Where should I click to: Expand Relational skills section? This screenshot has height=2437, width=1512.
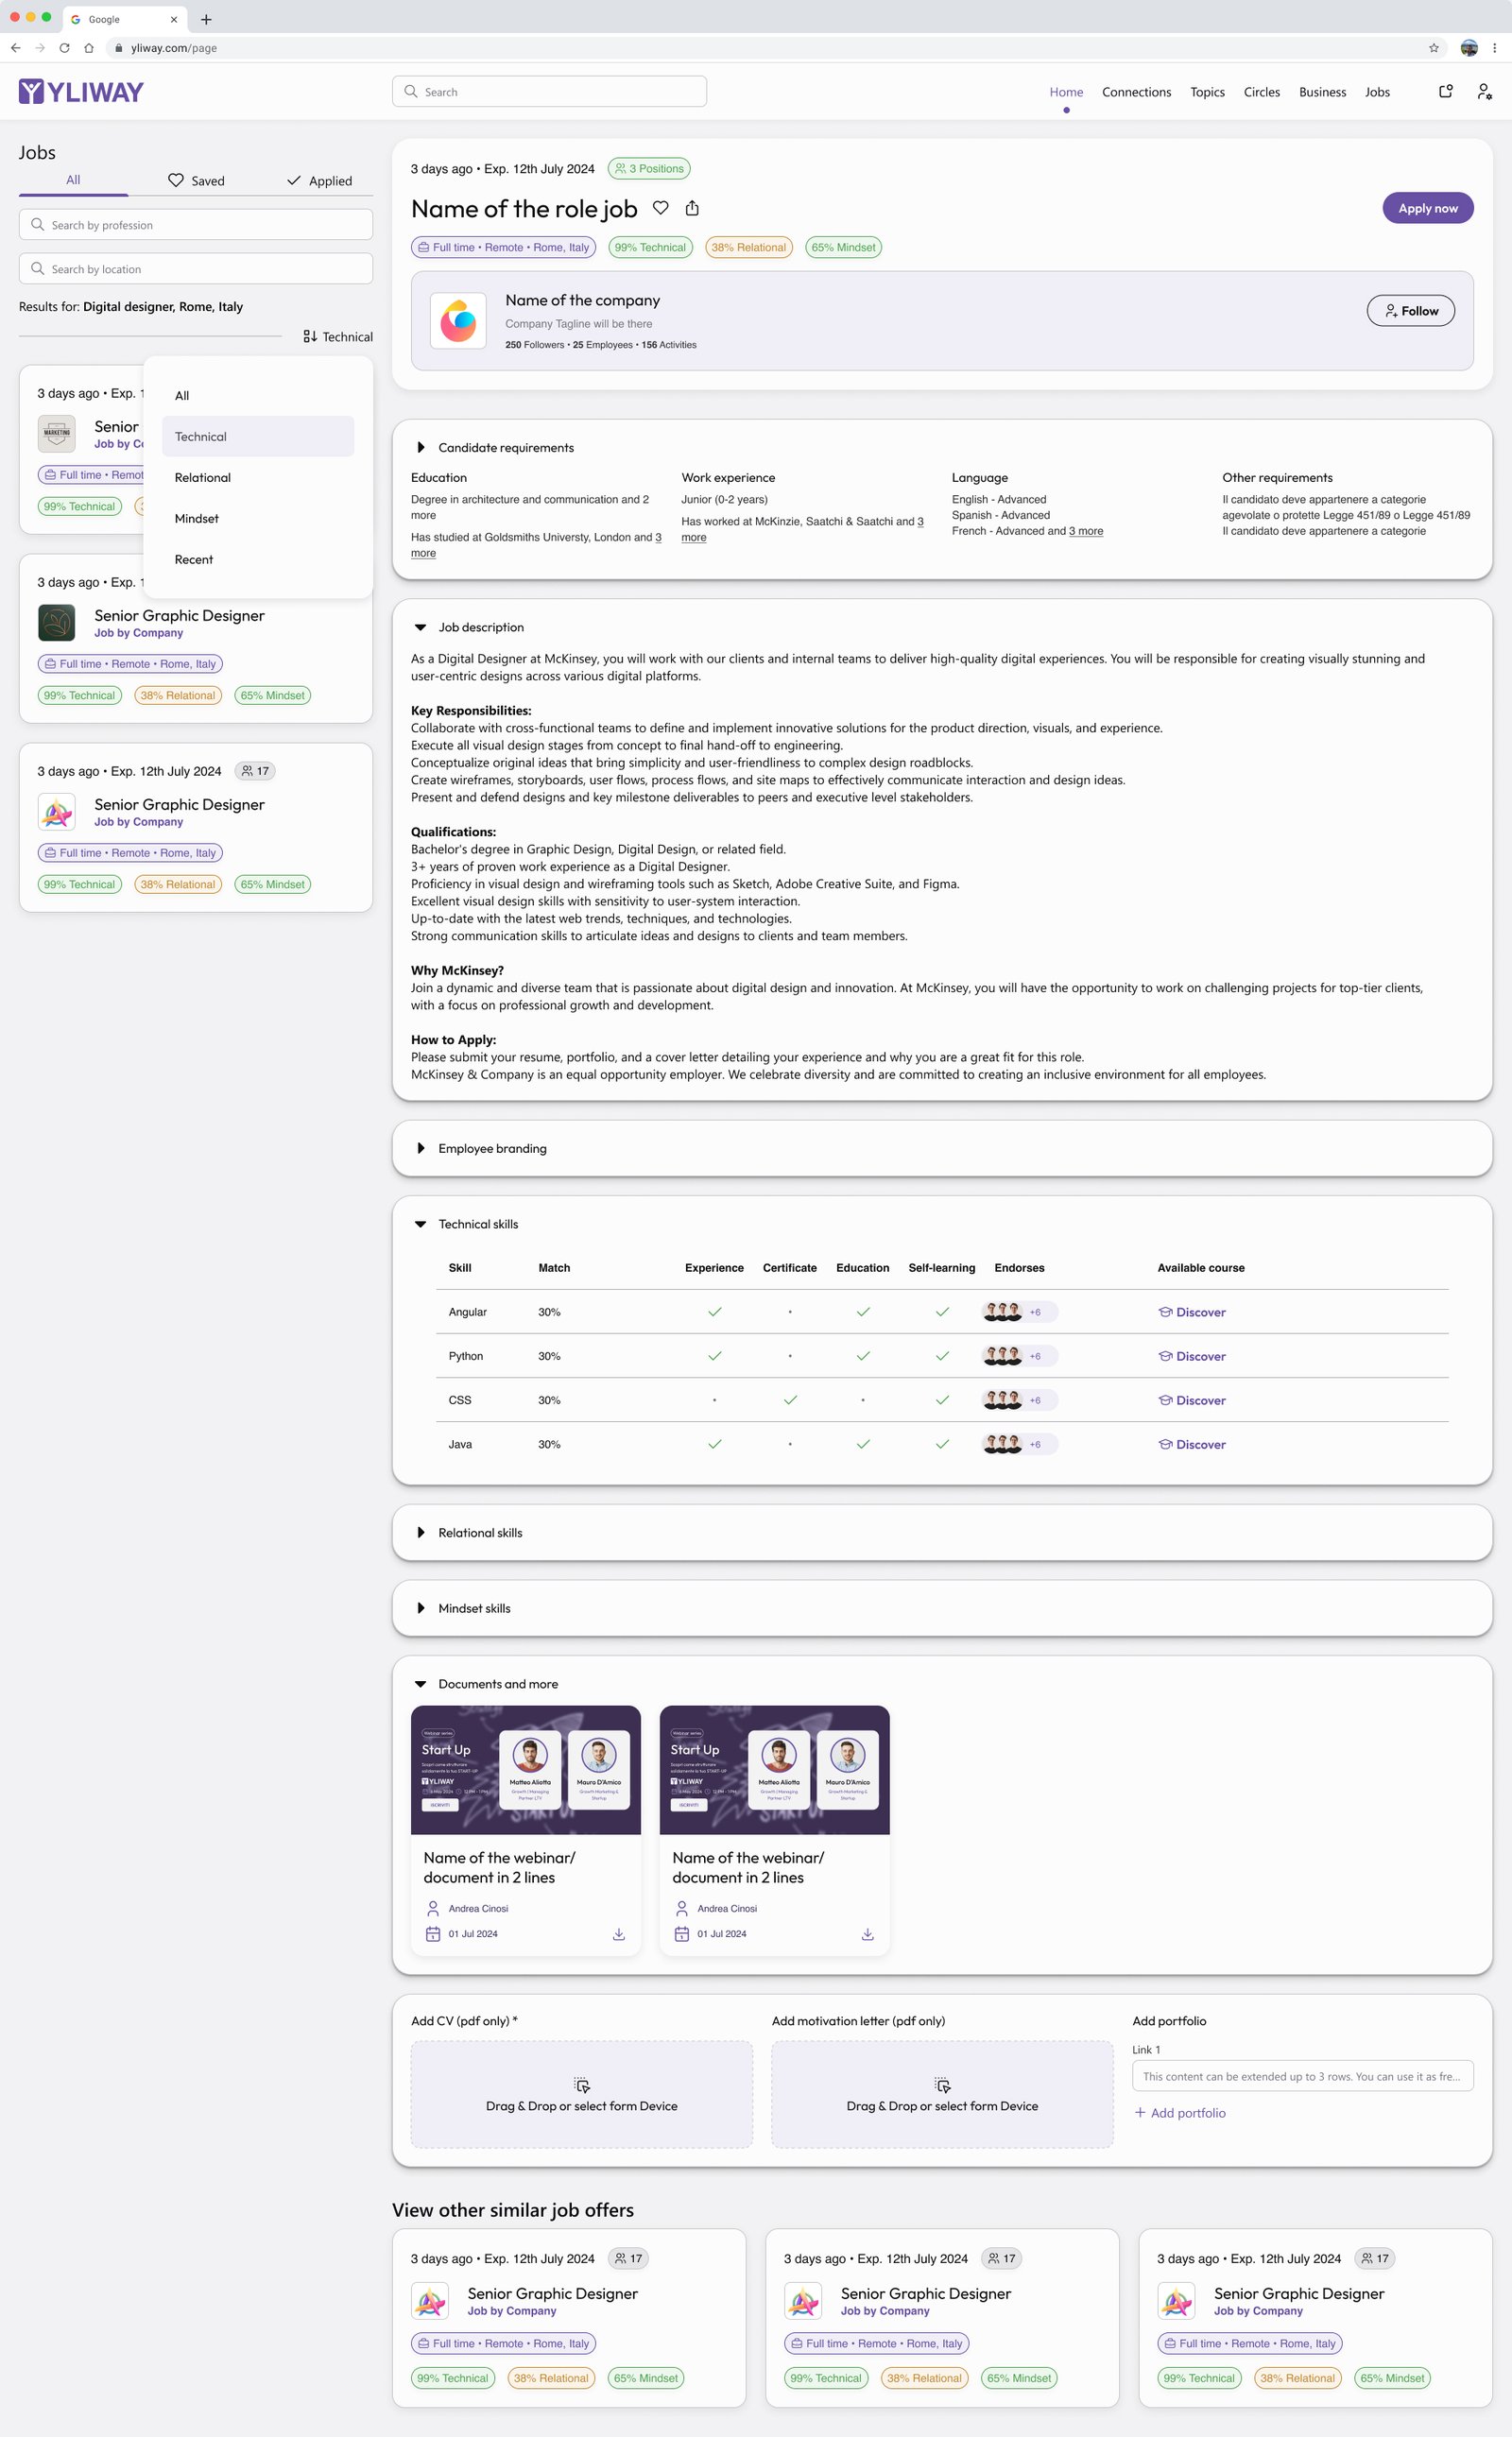click(421, 1533)
